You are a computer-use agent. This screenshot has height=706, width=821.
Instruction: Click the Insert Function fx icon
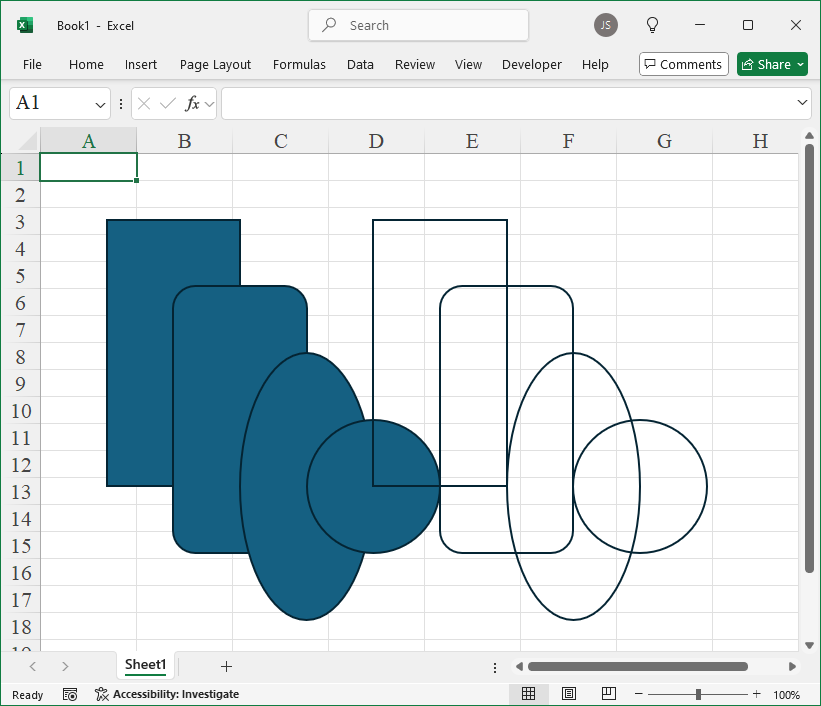tap(191, 103)
